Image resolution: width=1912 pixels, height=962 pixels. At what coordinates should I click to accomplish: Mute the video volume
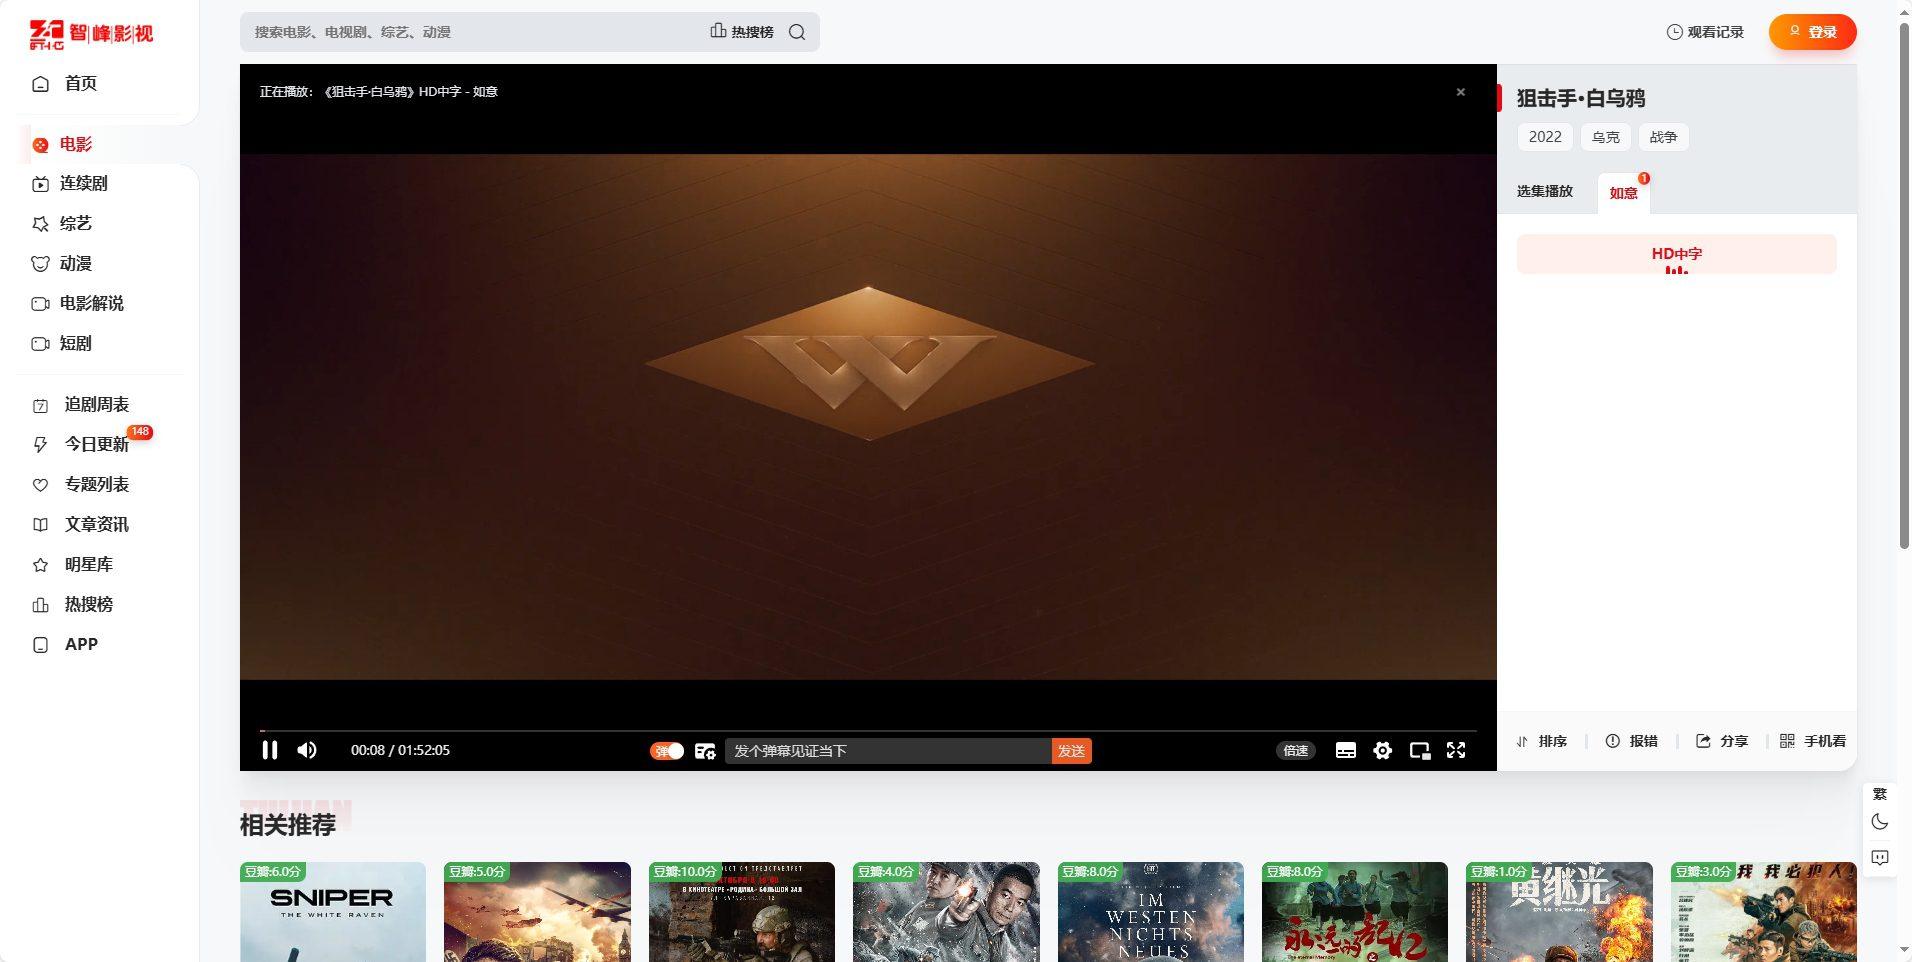307,750
